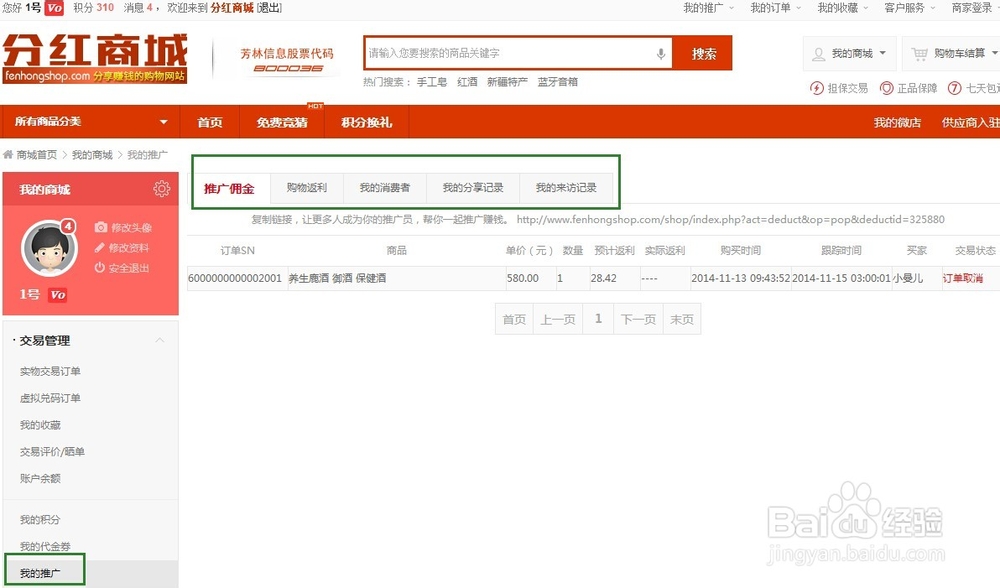Go to 首页 in navigation bar

210,122
